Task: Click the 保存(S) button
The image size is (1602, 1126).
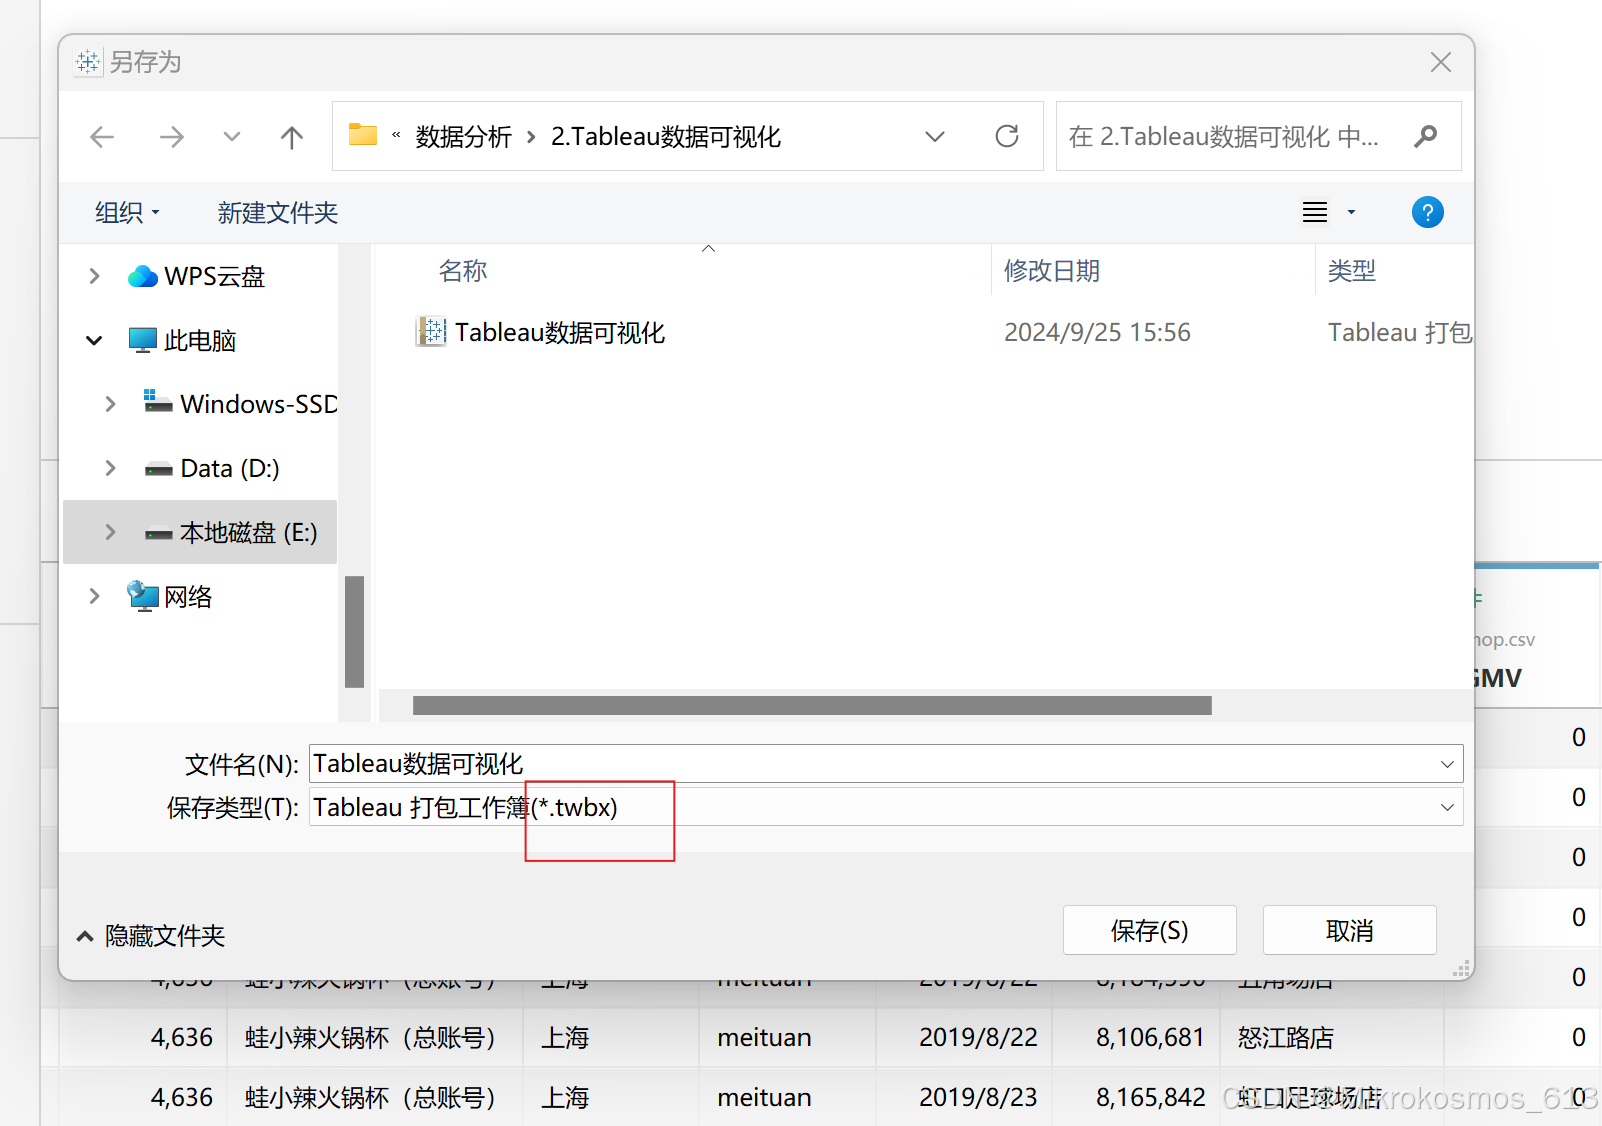Action: tap(1150, 930)
